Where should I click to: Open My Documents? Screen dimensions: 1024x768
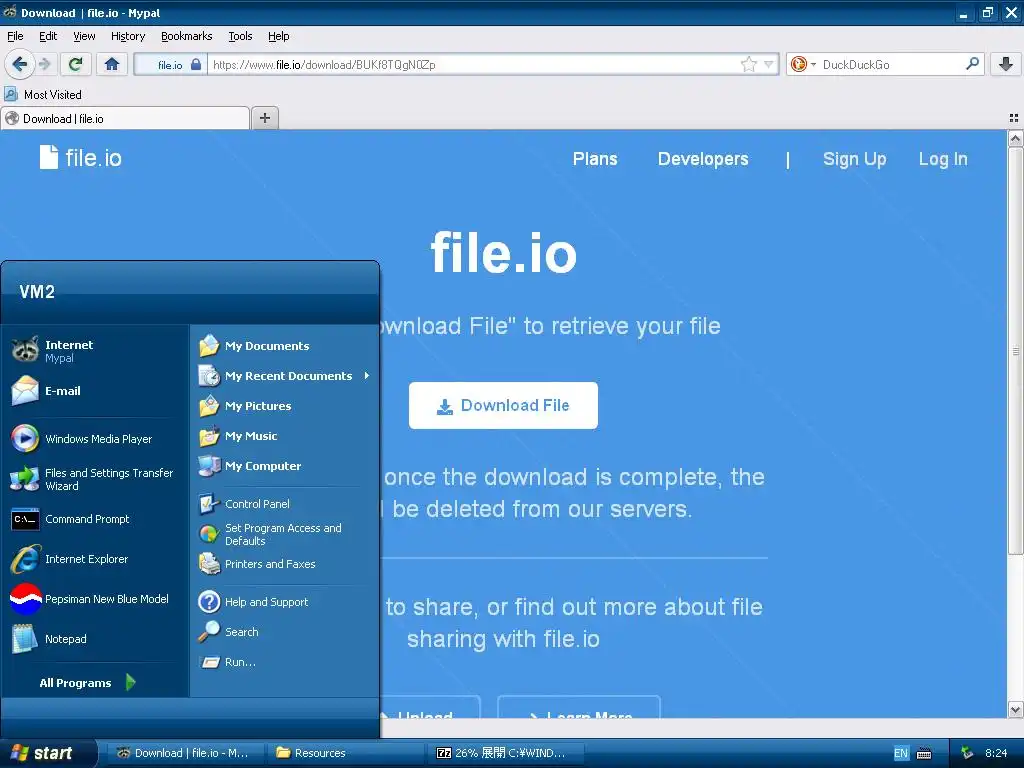tap(284, 345)
